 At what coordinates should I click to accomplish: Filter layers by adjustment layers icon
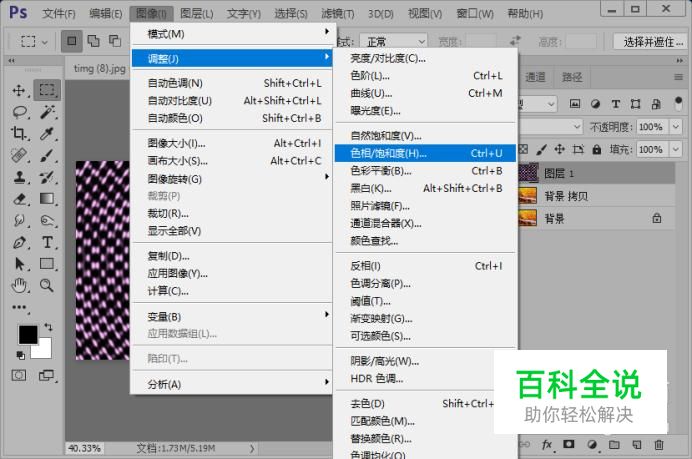595,104
